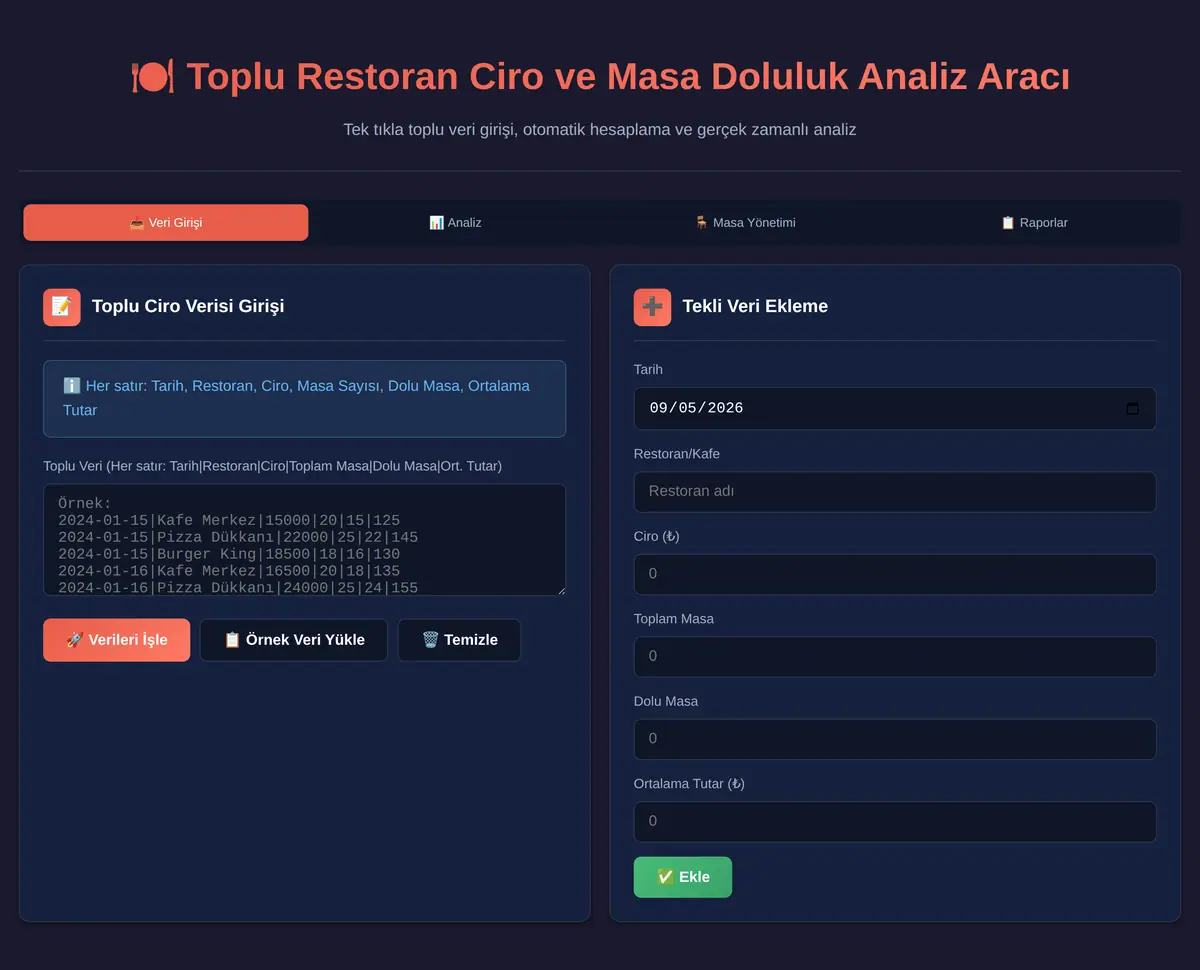The image size is (1200, 970).
Task: Click the 'Her satır: Tarih, Restoran, Ciro' hint text
Action: [x=297, y=398]
